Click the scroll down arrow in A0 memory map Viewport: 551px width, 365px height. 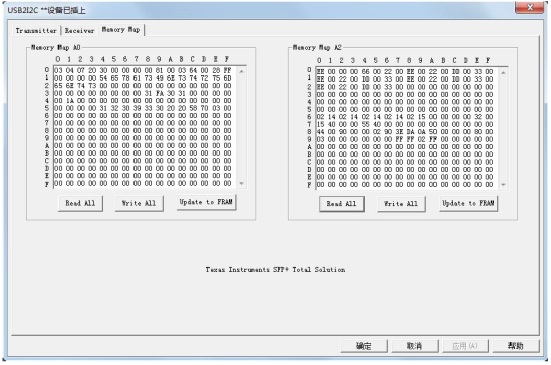pos(241,183)
